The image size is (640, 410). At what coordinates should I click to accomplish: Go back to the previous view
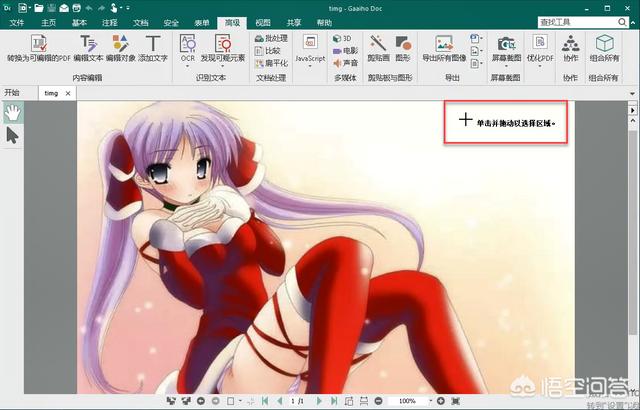click(x=201, y=401)
